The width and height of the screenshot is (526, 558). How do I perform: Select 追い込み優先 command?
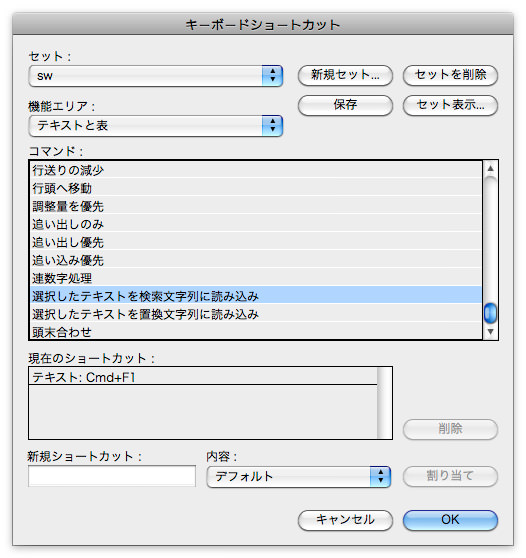[x=256, y=260]
